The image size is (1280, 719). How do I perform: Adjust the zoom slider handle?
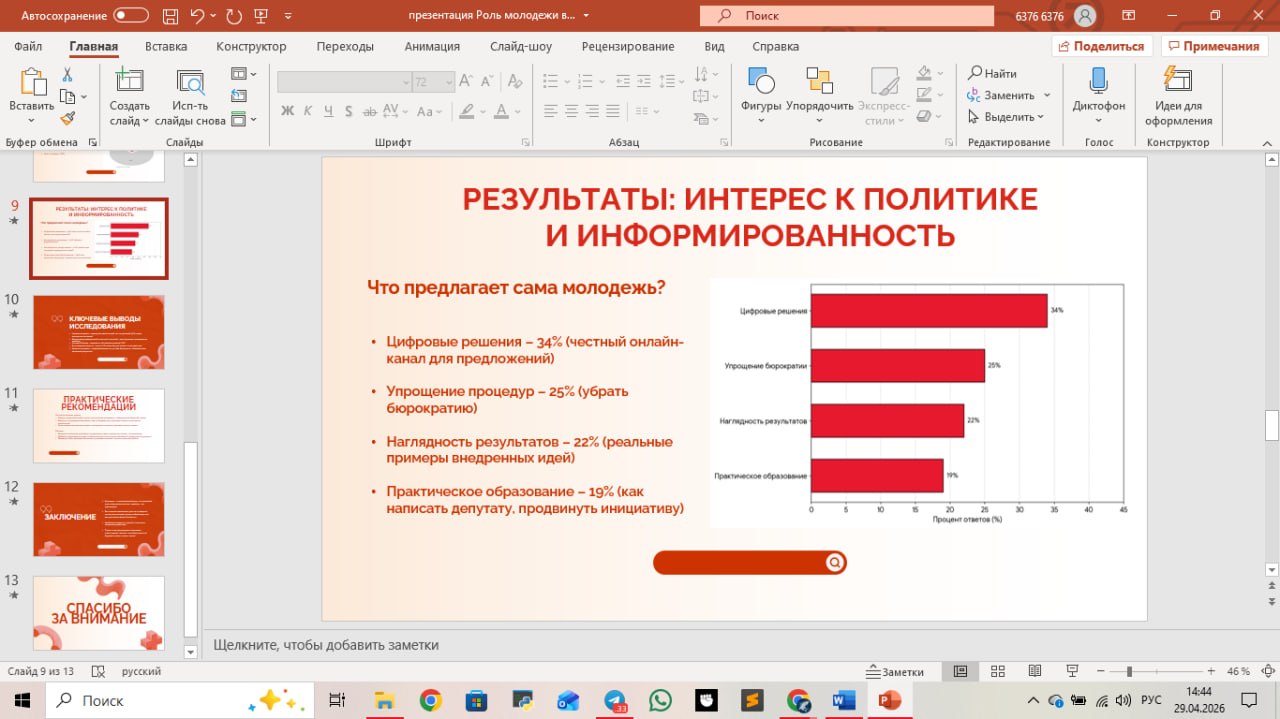tap(1129, 671)
